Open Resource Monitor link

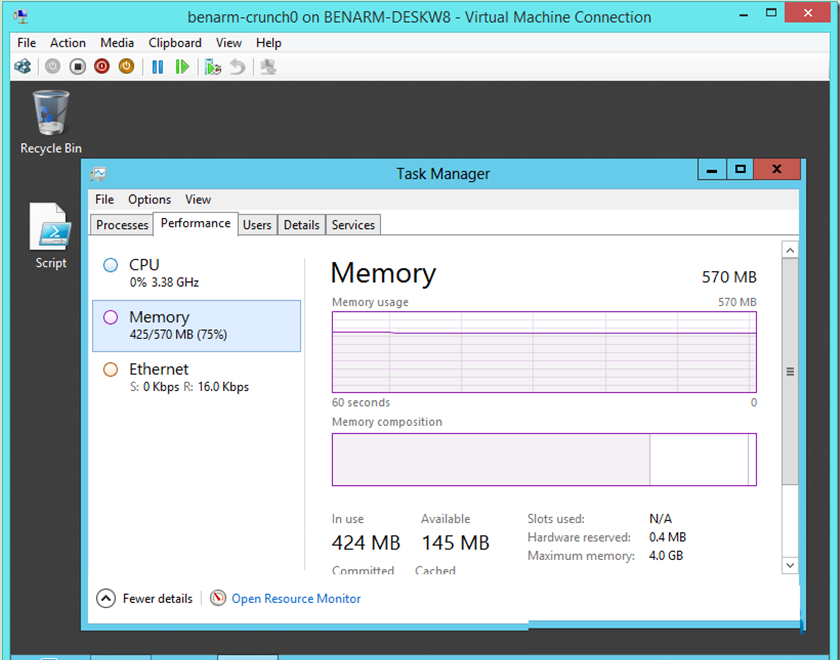coord(296,598)
